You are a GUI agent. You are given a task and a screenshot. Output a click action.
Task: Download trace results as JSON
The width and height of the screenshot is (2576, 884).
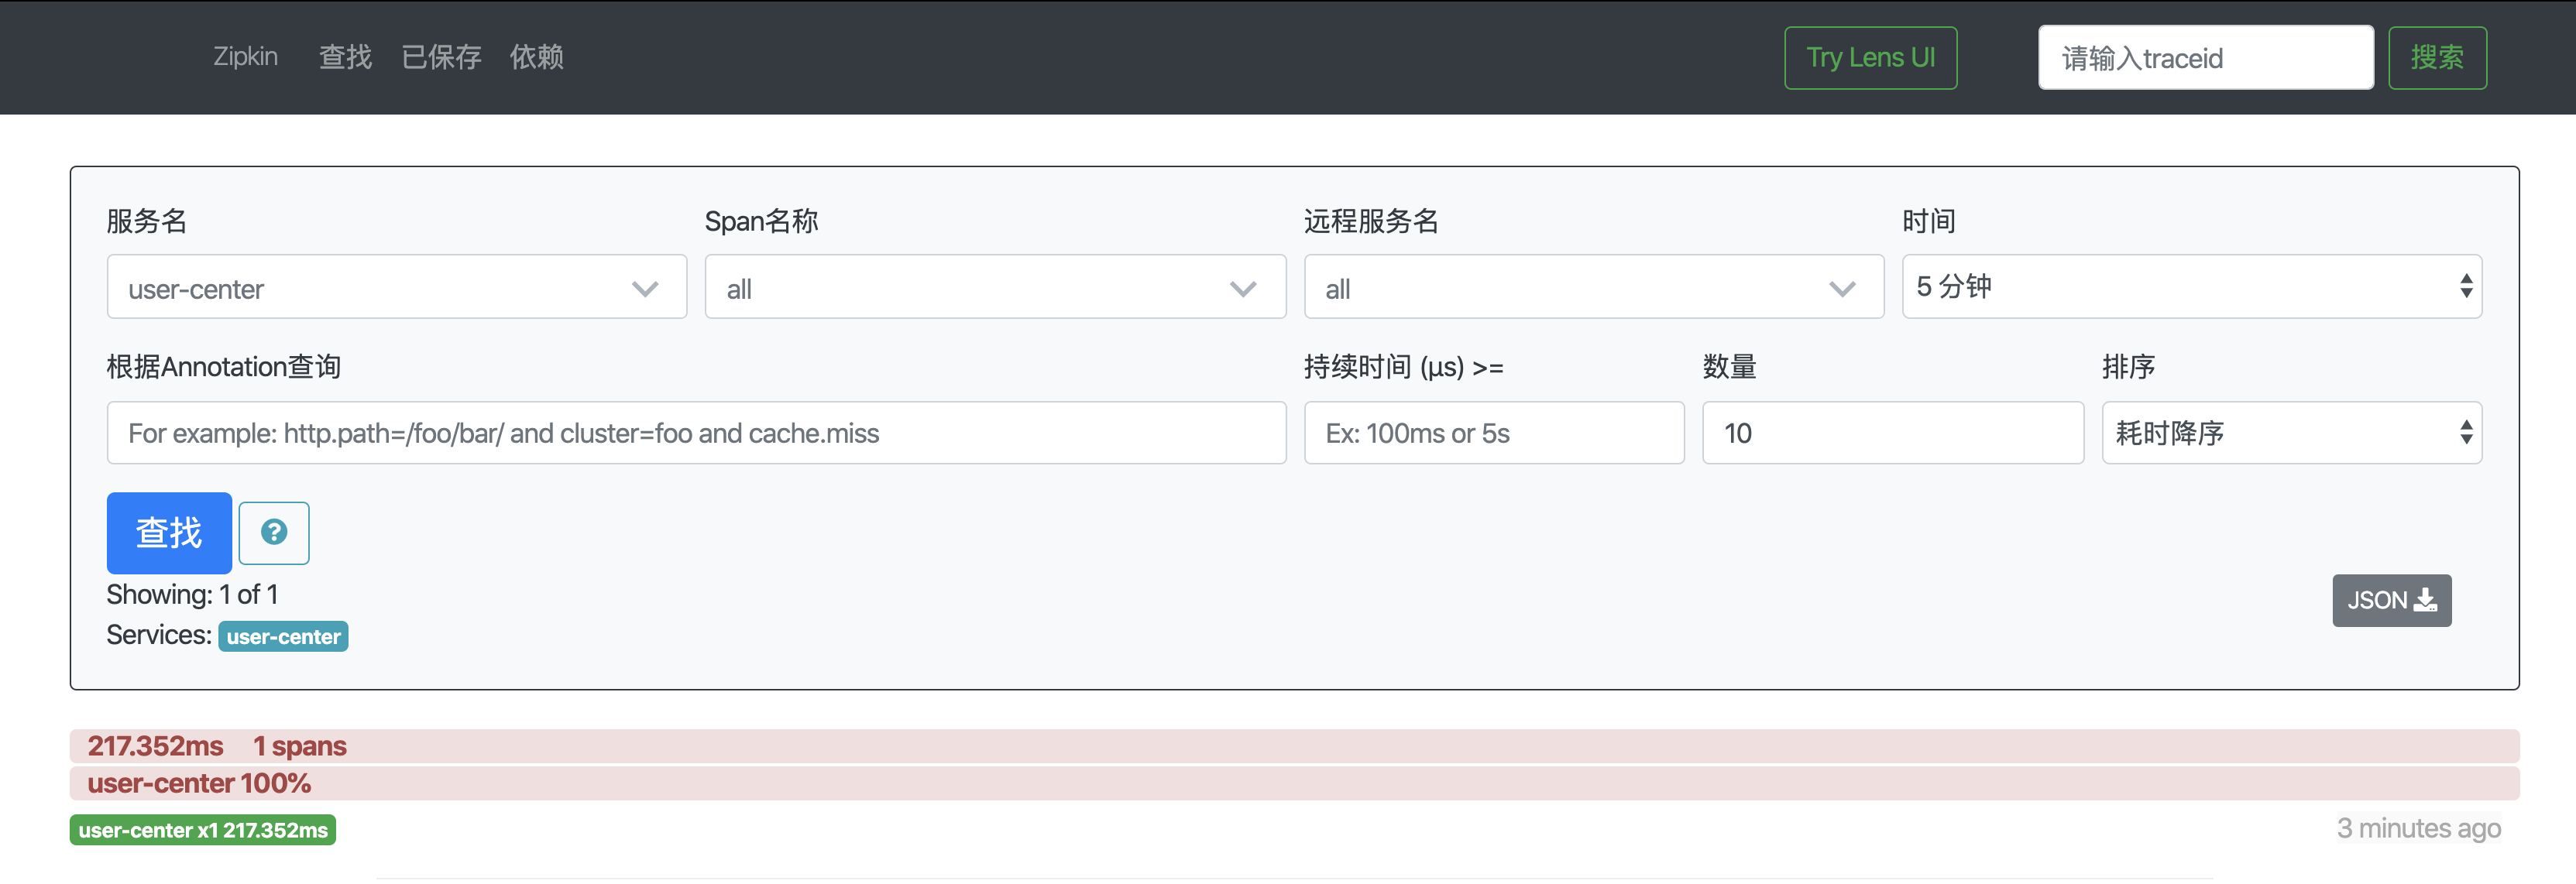click(x=2390, y=600)
